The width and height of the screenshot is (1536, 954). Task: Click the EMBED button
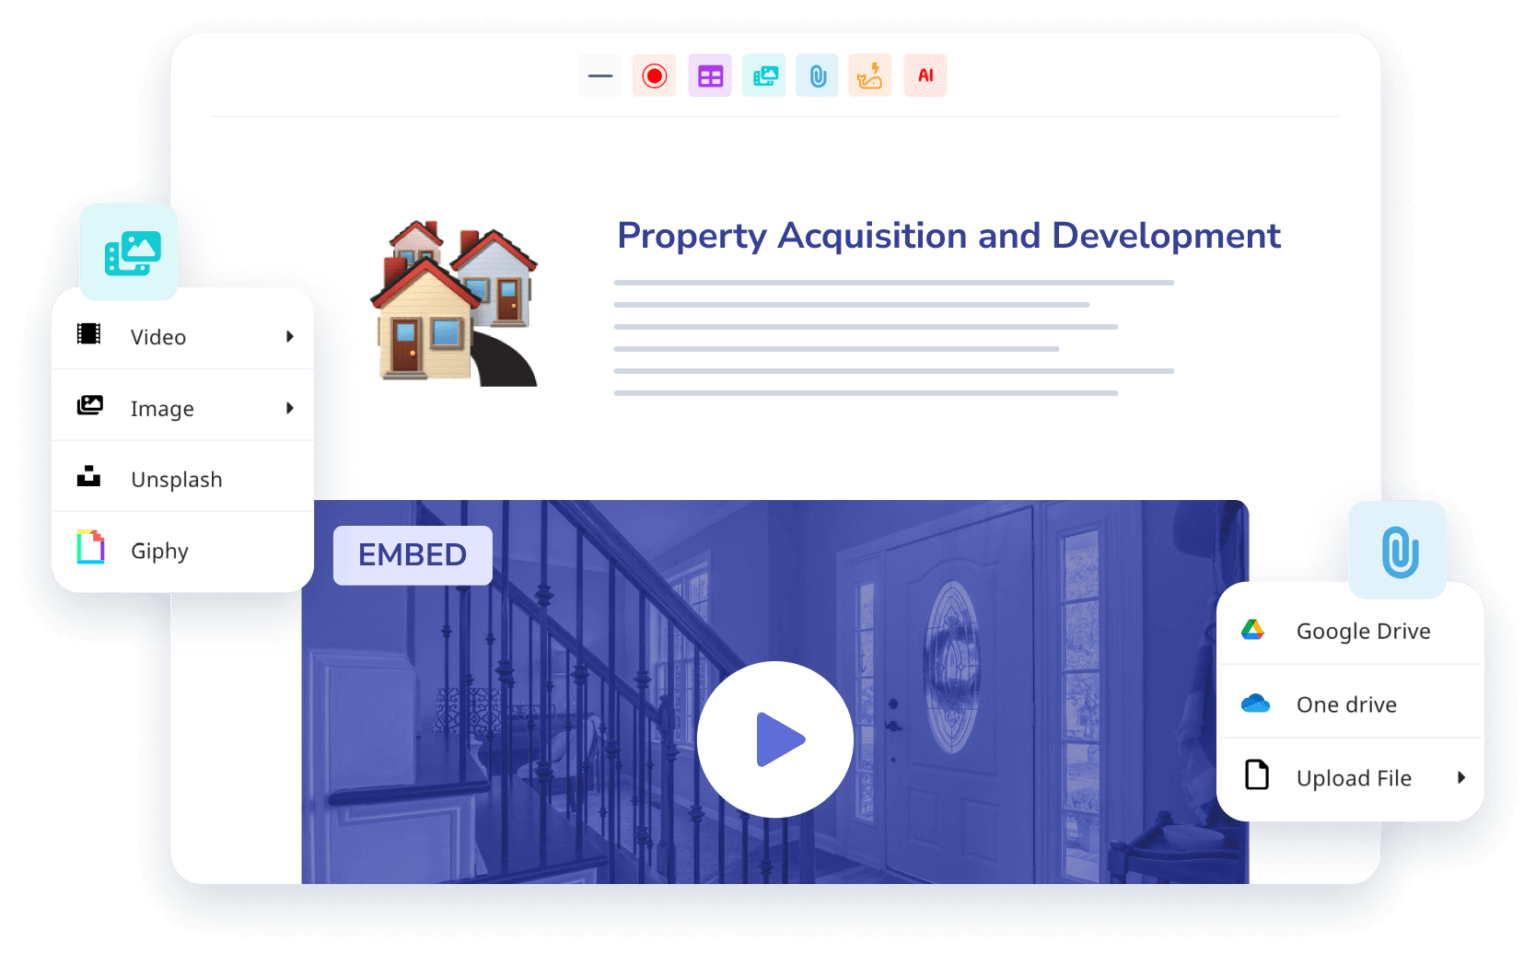(x=412, y=555)
